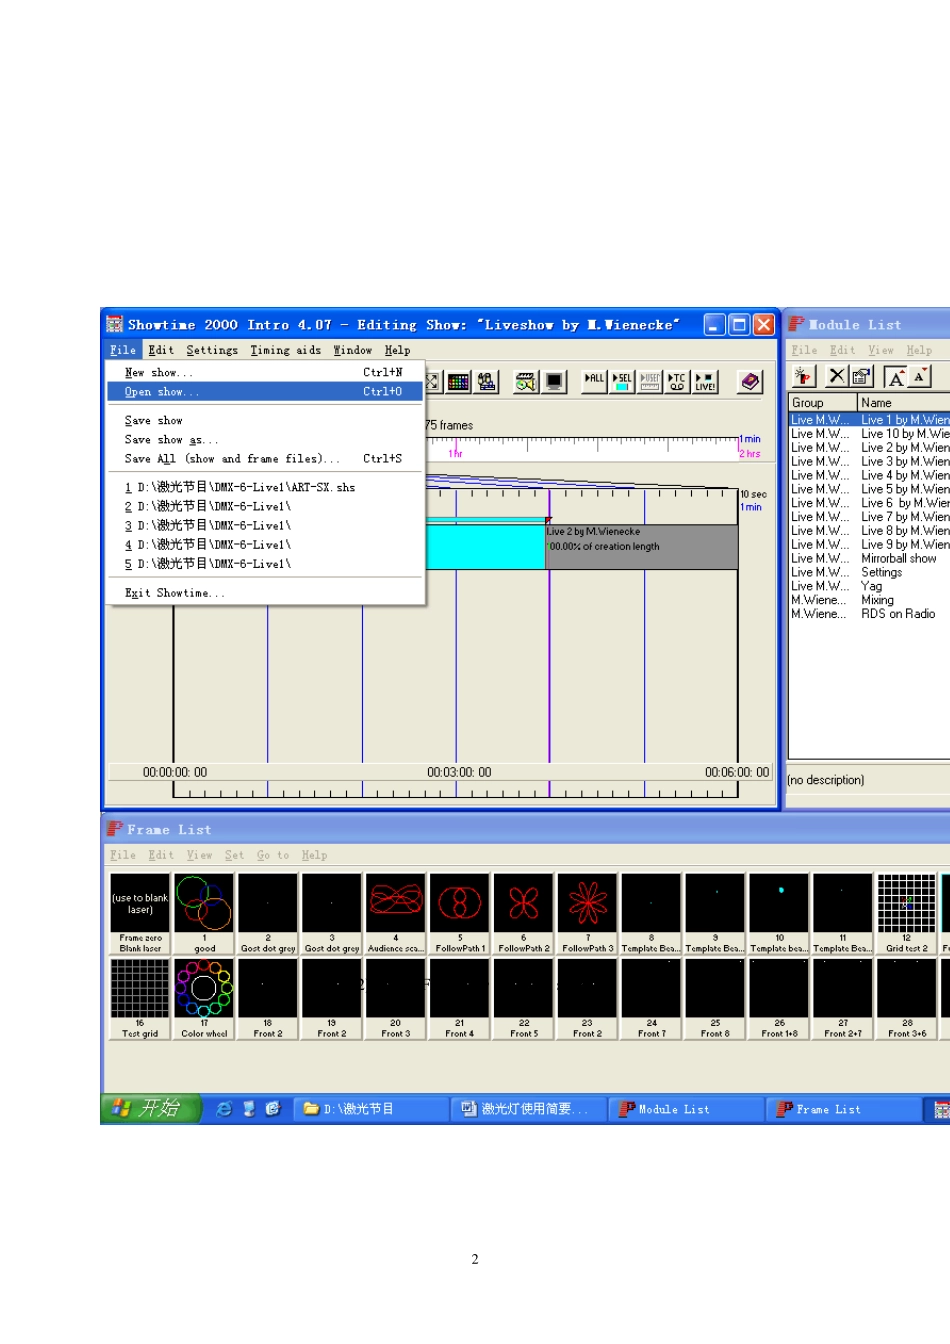950x1344 pixels.
Task: Open the Settings menu
Action: point(212,350)
